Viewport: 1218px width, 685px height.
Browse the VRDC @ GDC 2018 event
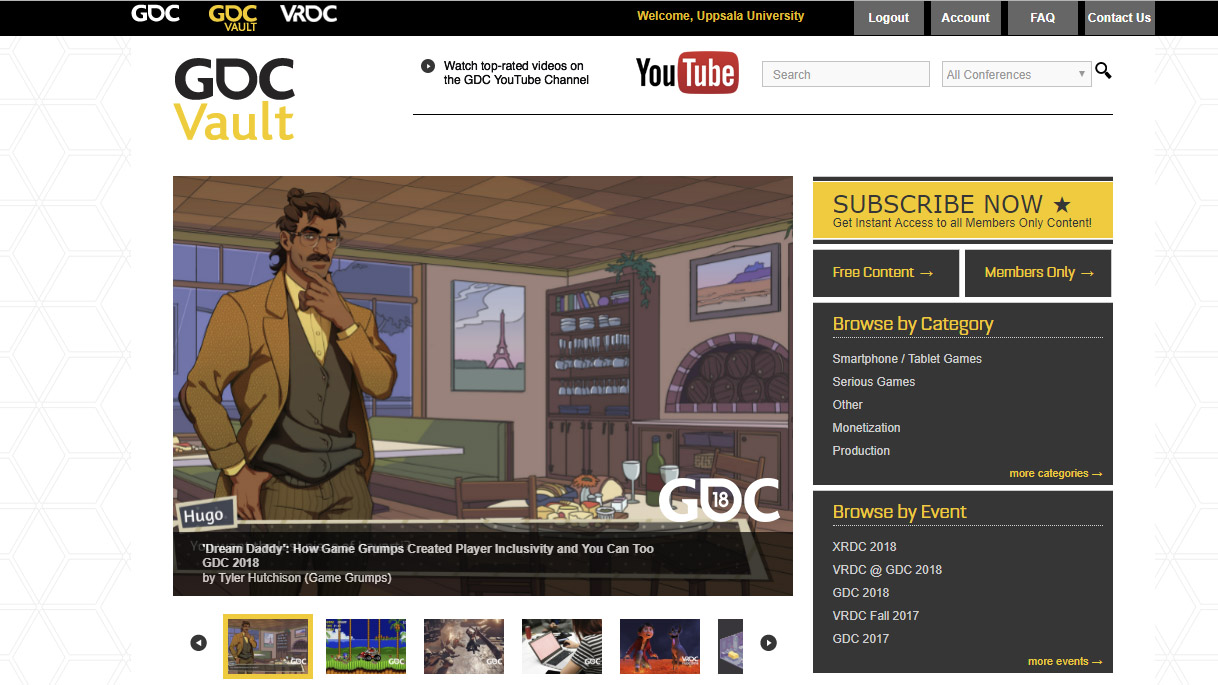click(x=887, y=570)
